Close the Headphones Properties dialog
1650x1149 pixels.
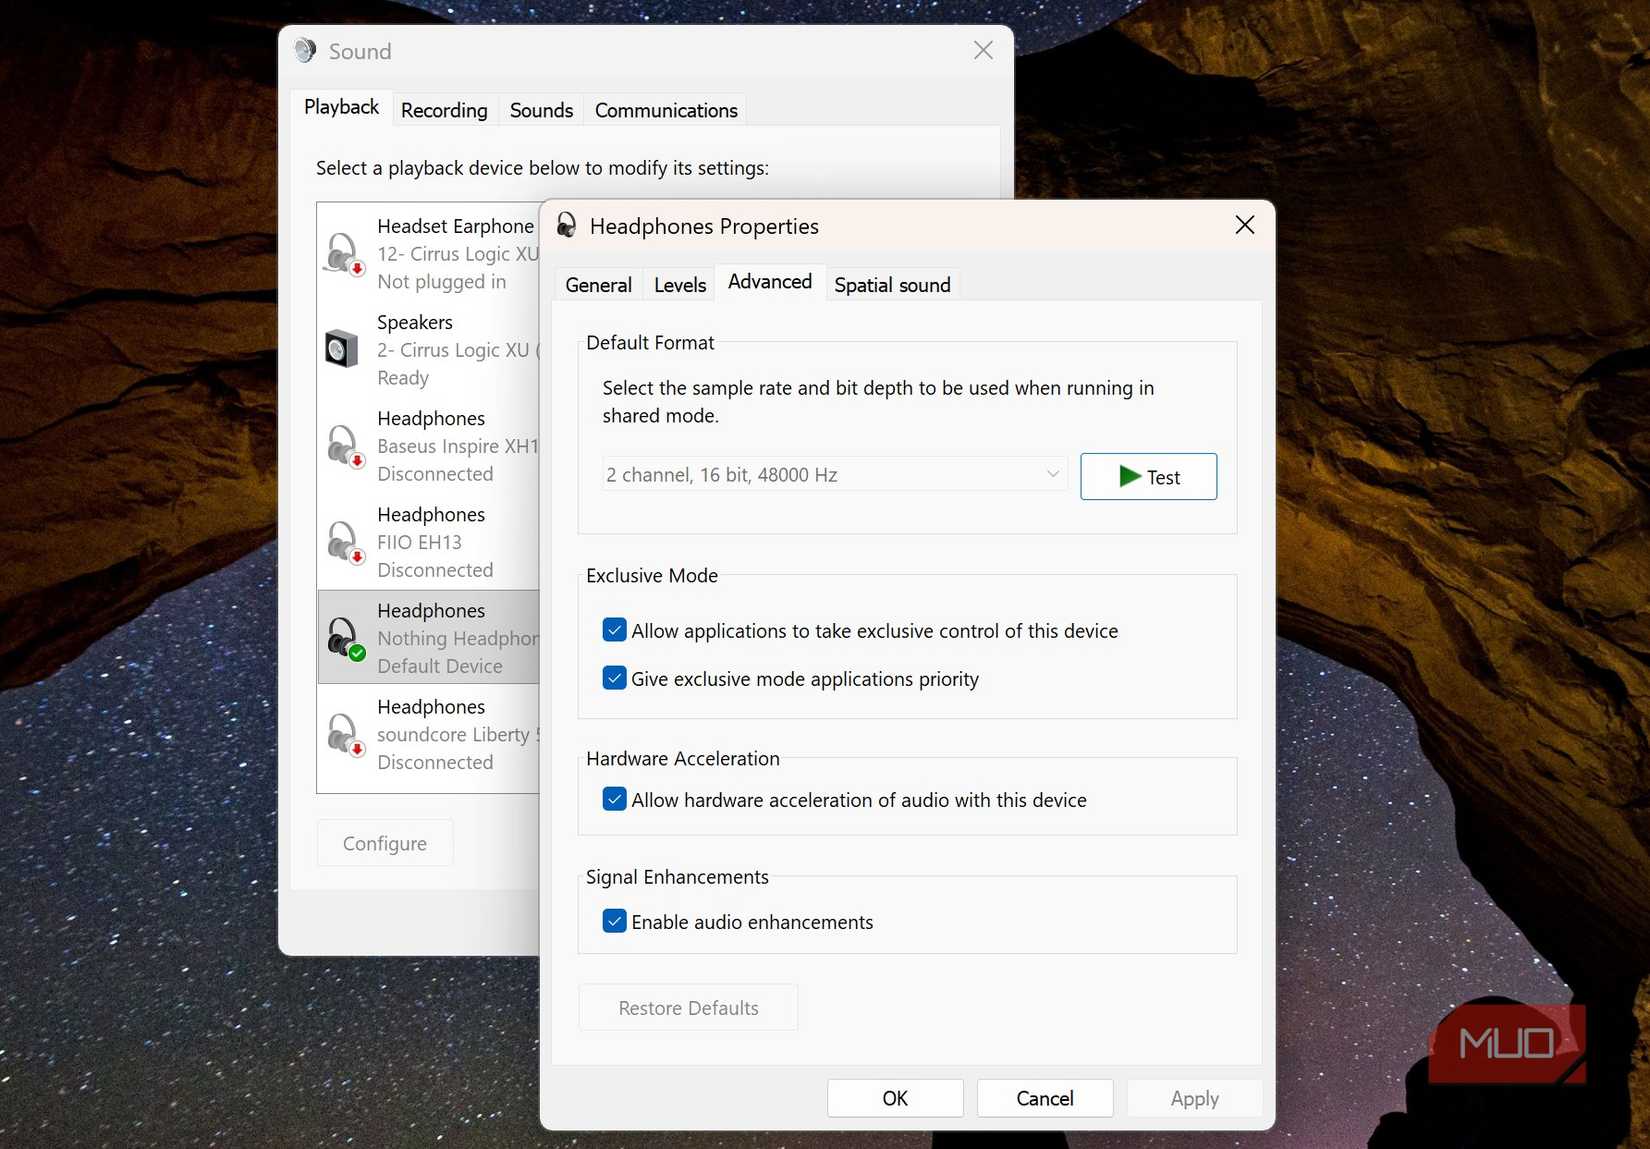click(1245, 225)
